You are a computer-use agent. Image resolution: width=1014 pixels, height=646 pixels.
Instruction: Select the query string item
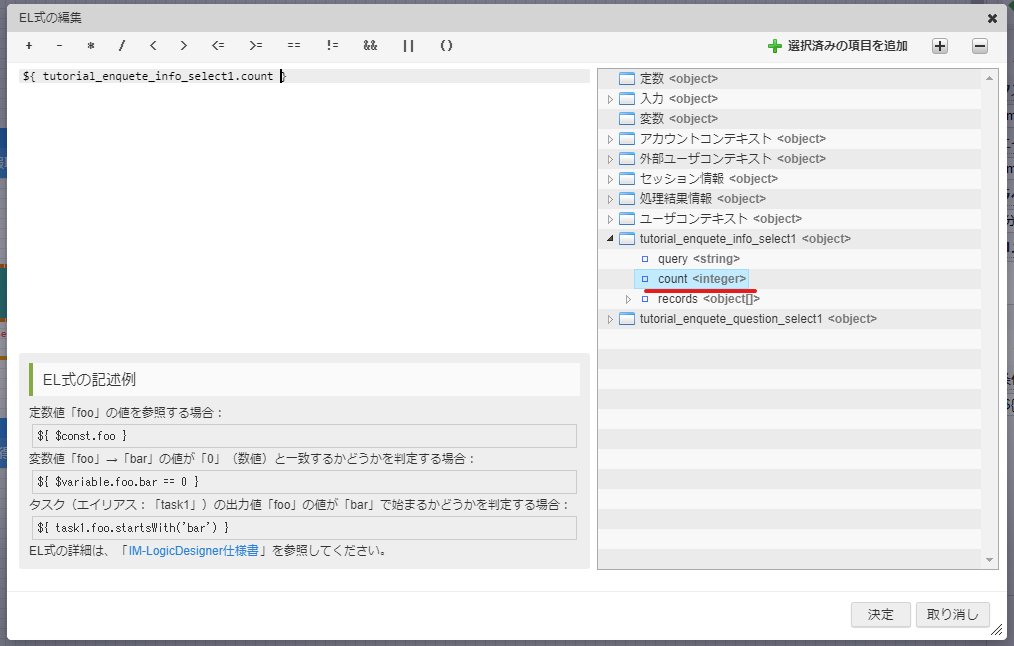point(698,259)
